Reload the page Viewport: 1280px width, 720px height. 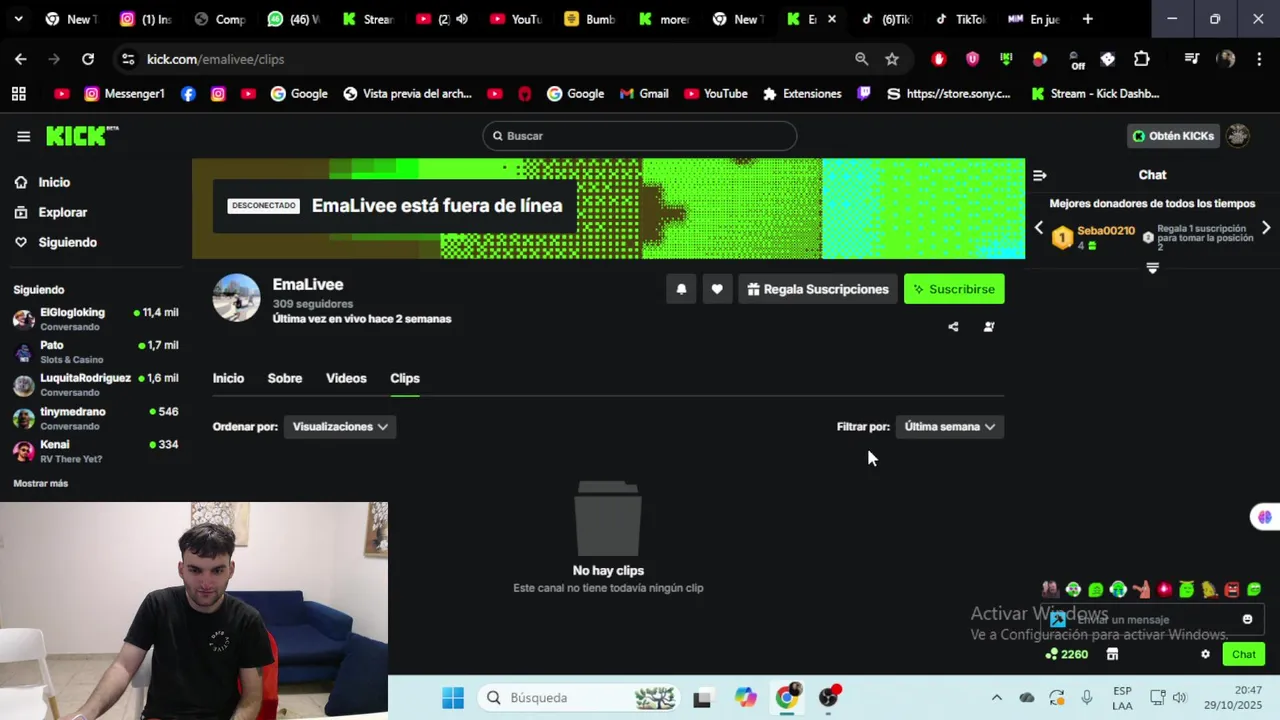[x=88, y=59]
